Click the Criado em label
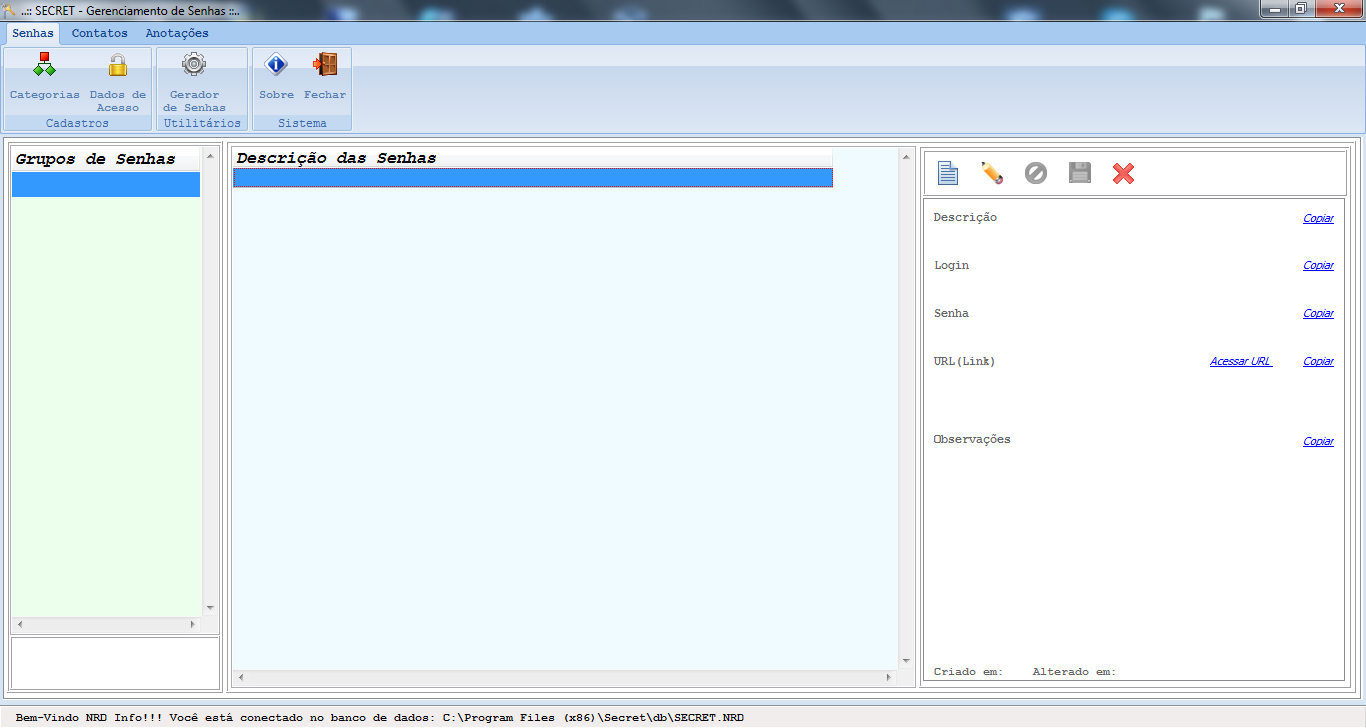 click(x=968, y=672)
